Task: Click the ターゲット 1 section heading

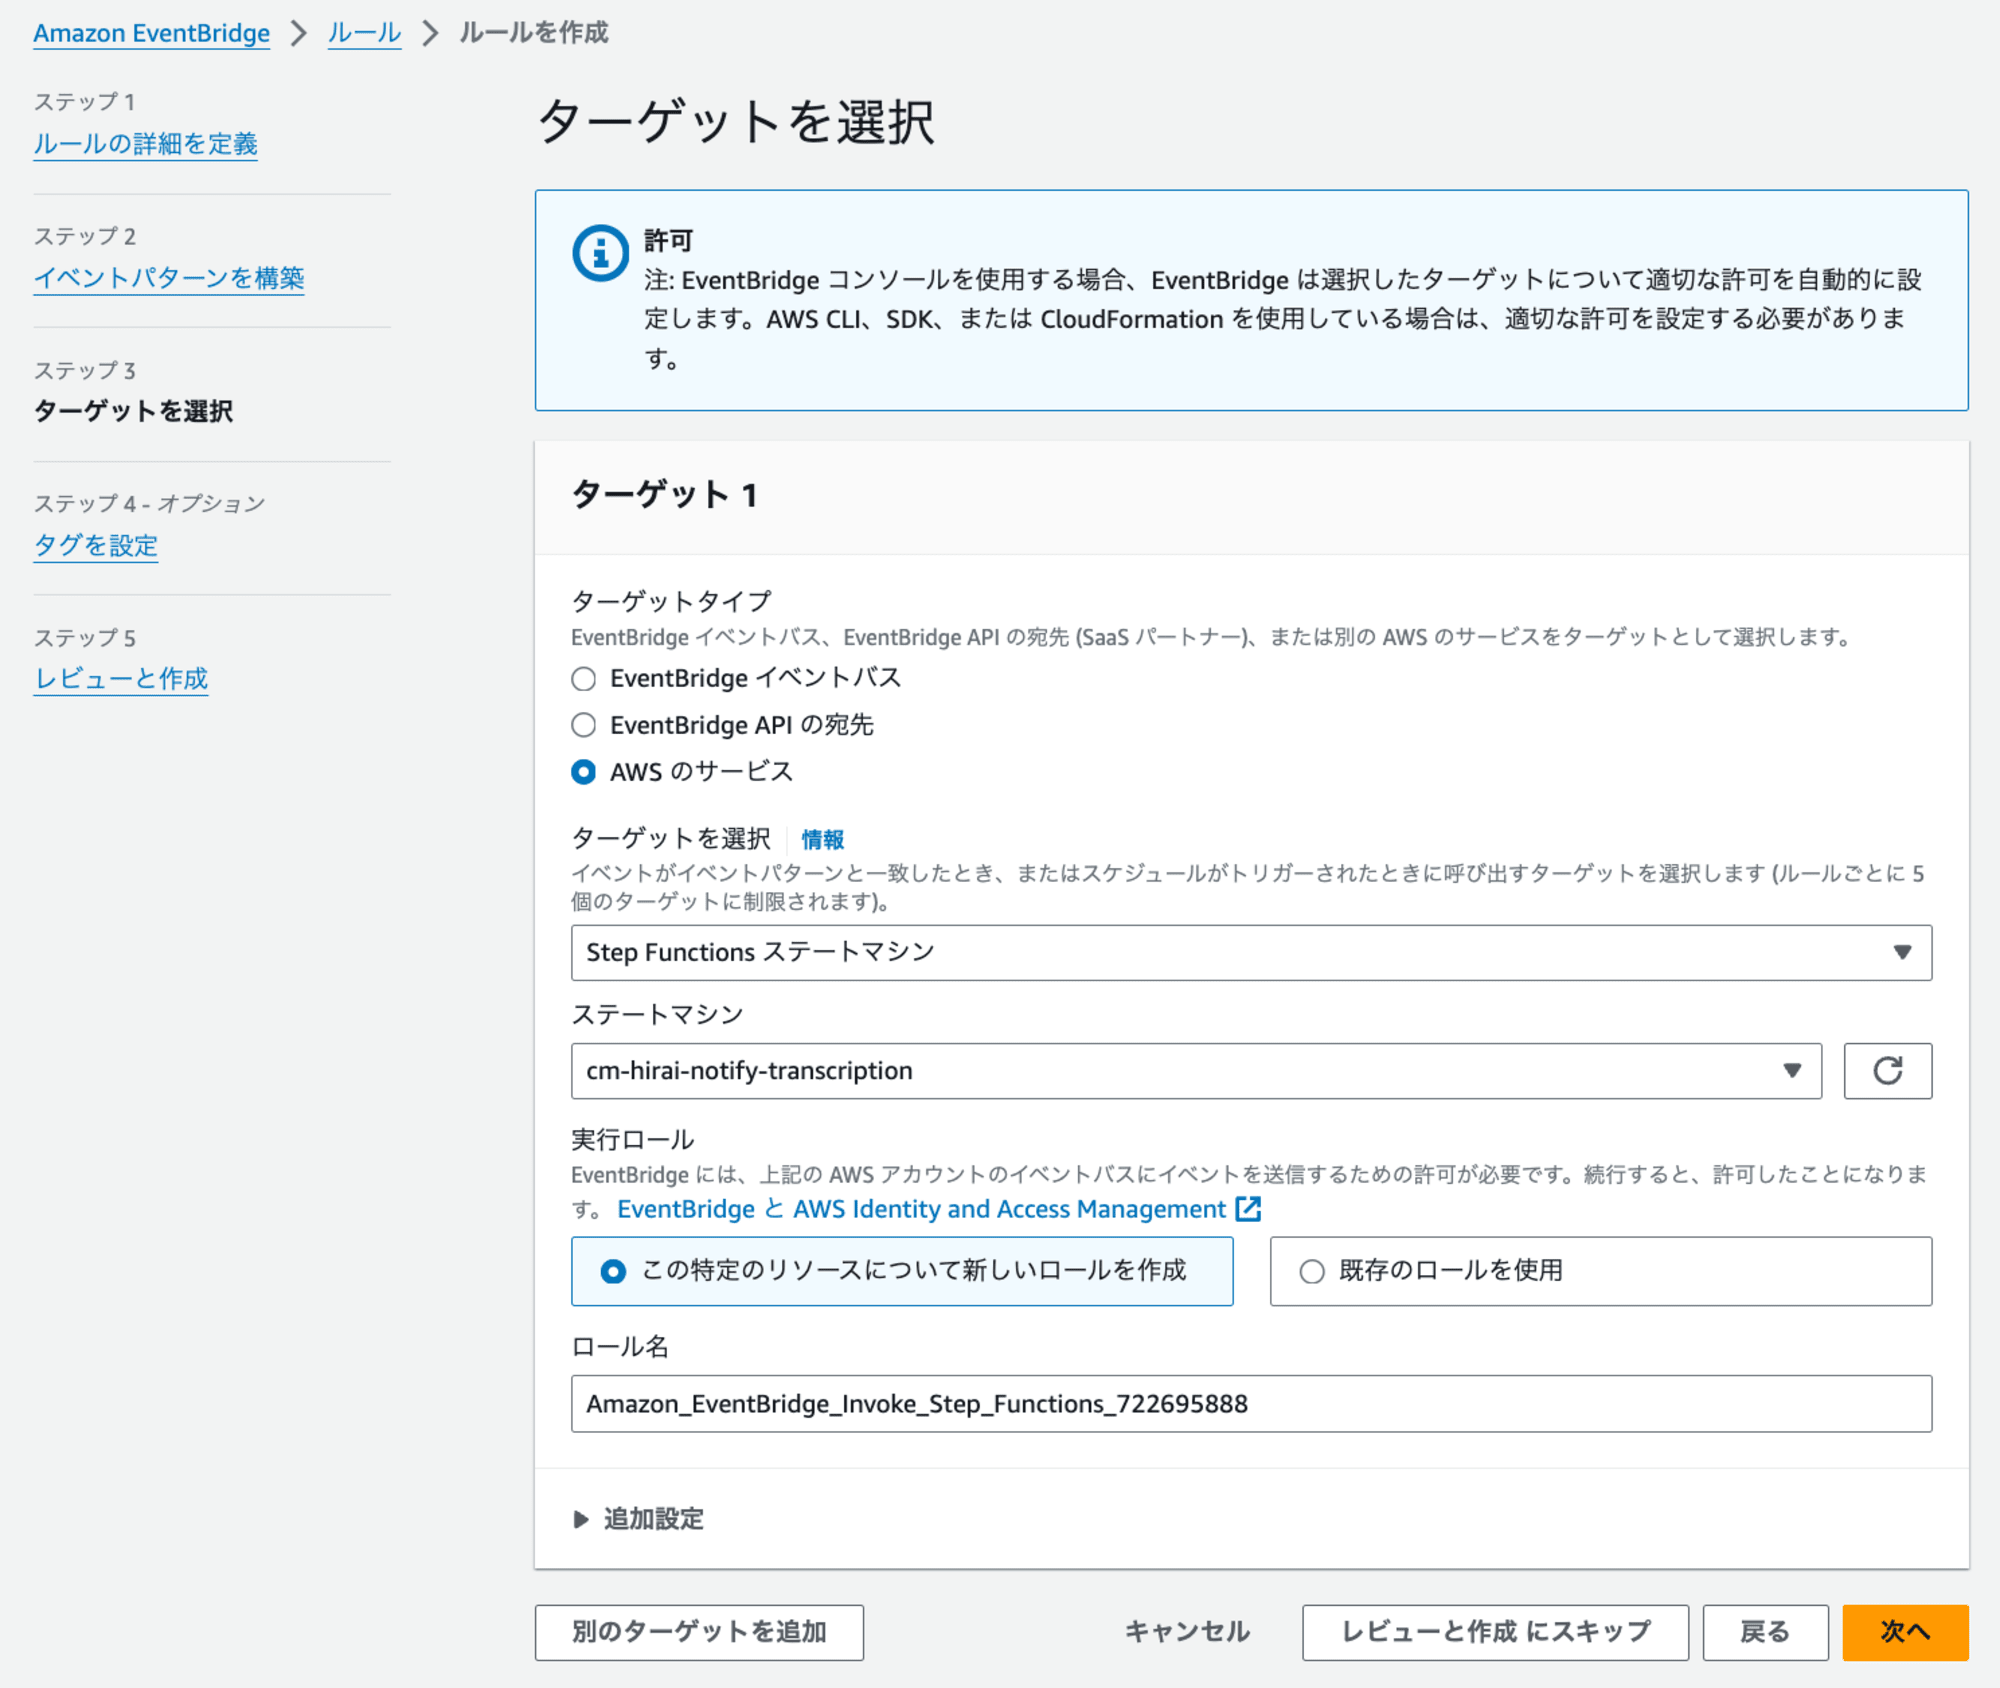Action: click(665, 495)
